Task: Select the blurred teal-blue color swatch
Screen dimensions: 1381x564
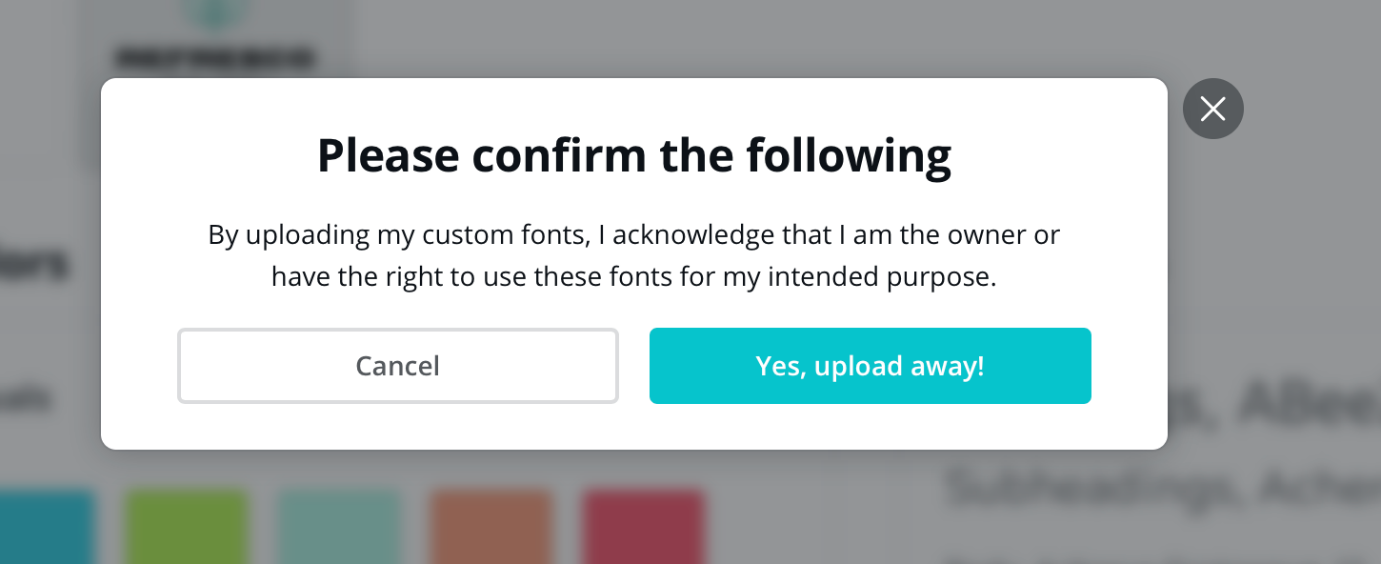Action: click(45, 527)
